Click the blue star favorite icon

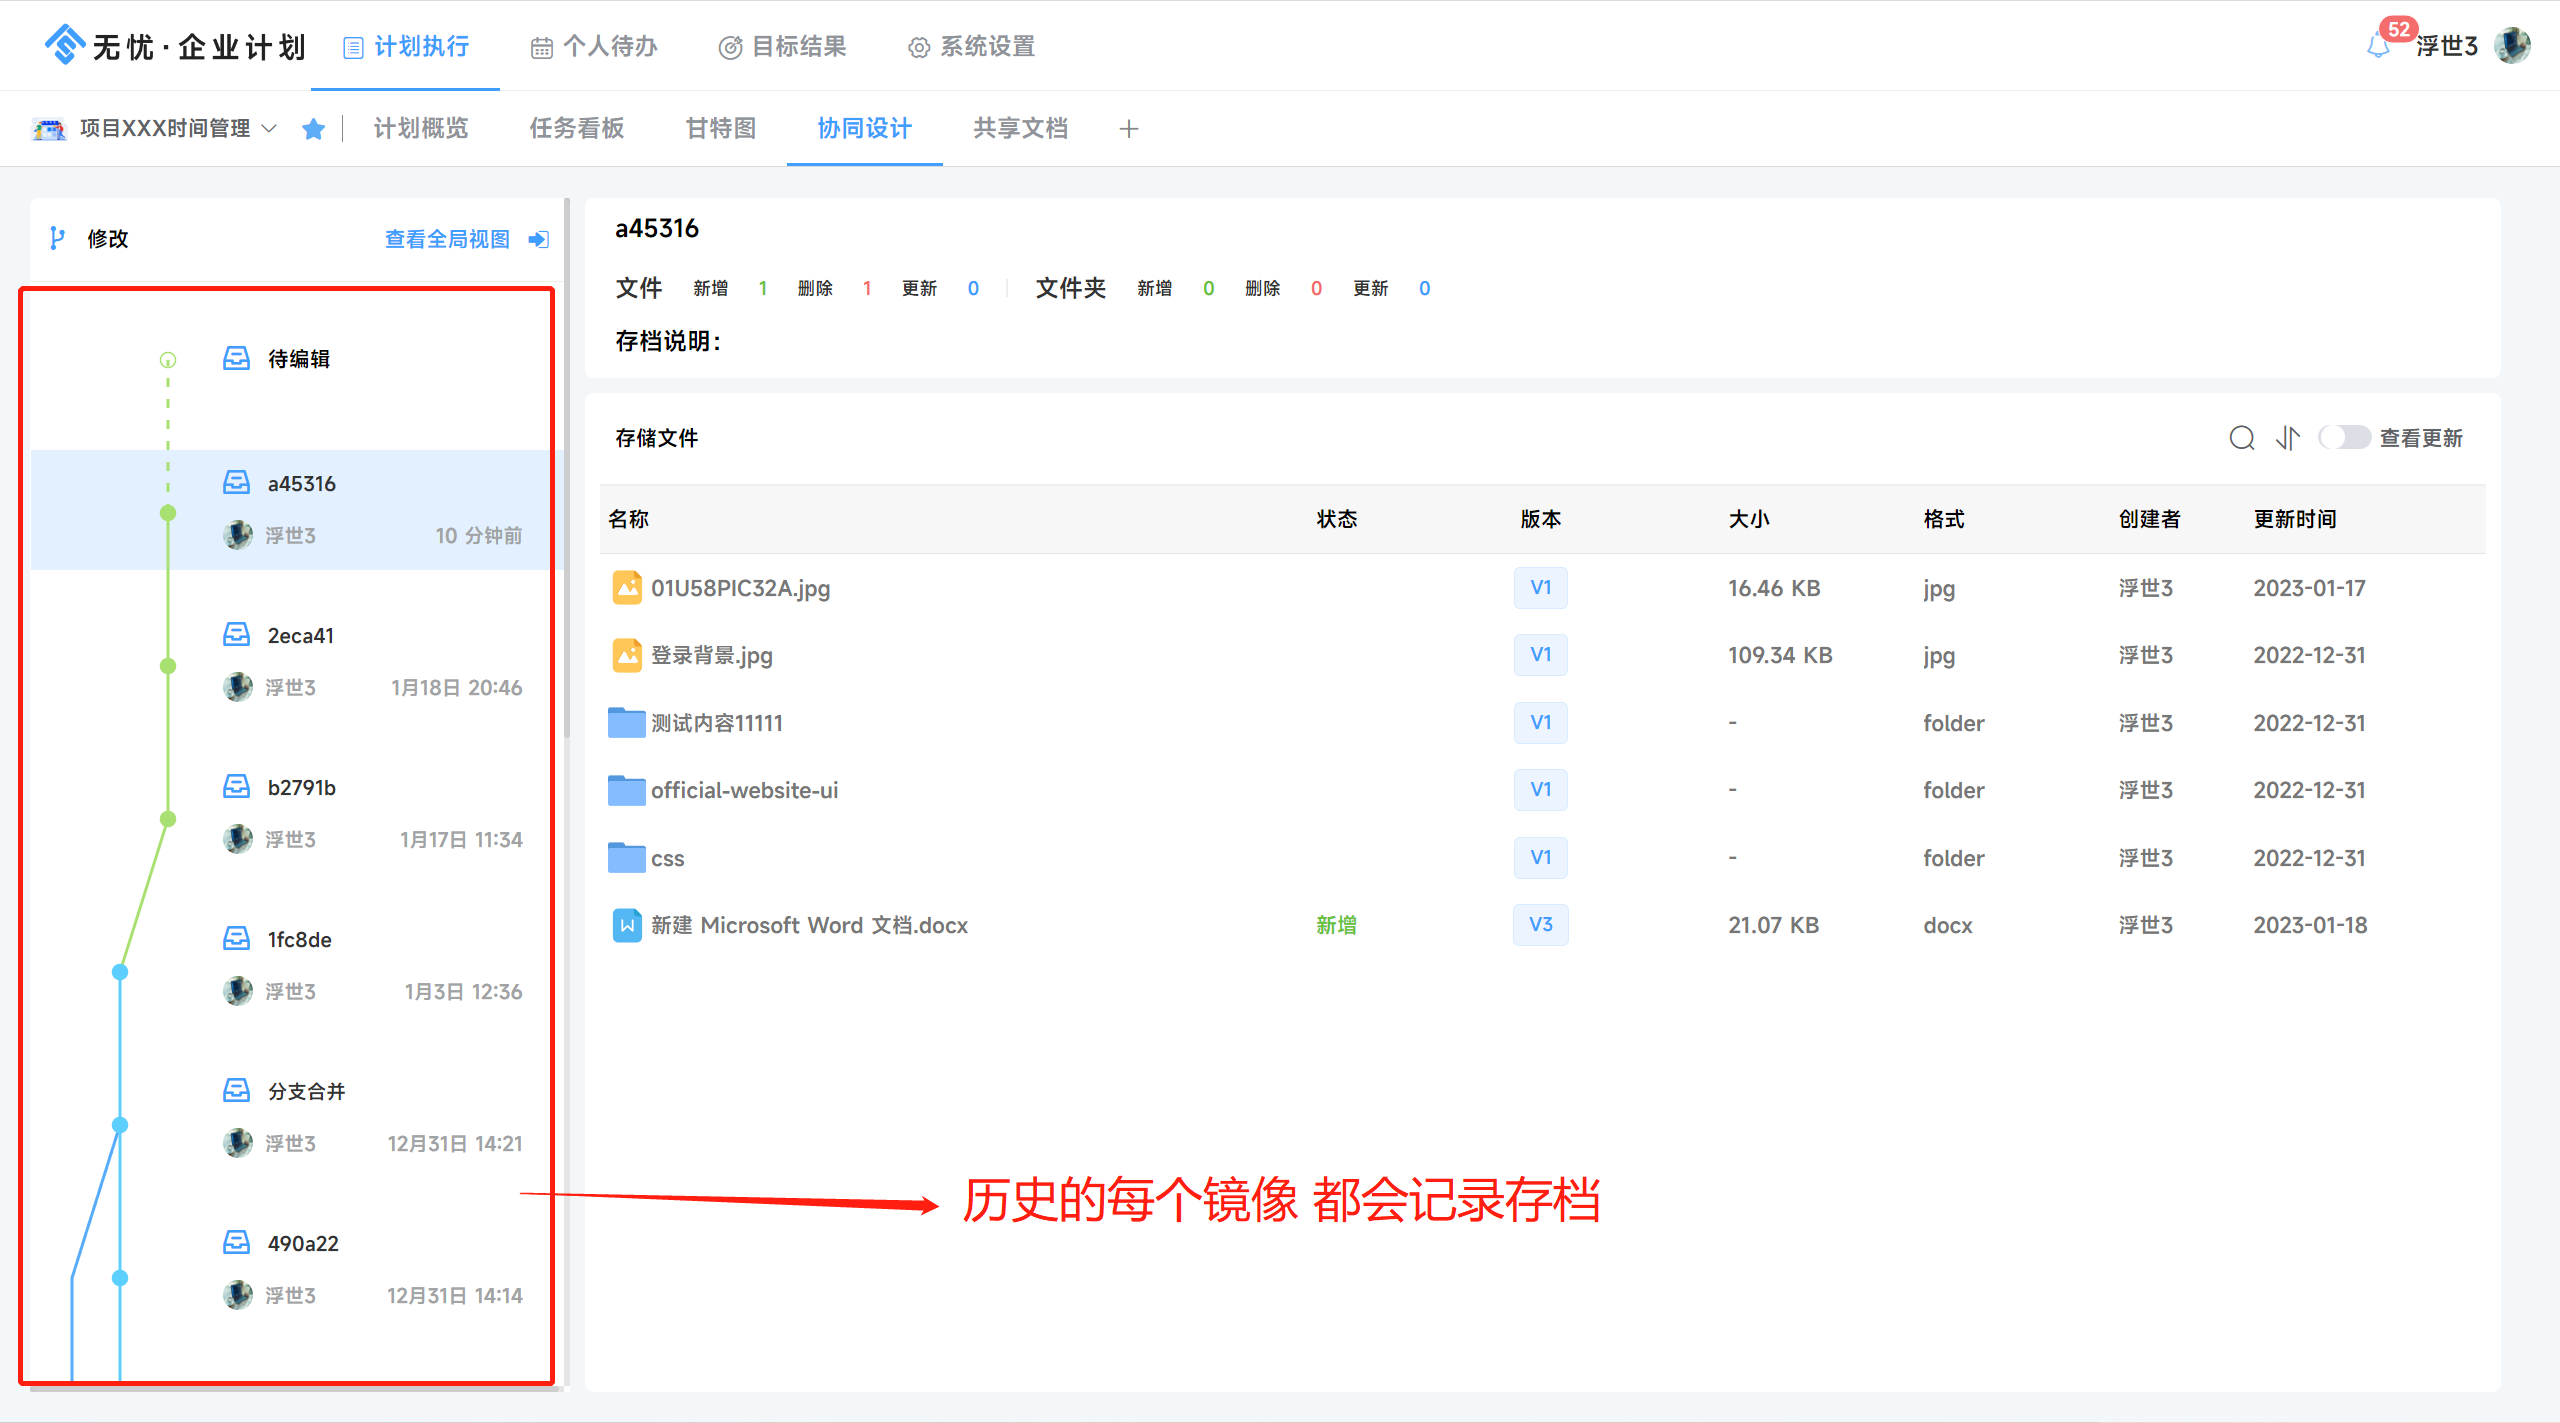[313, 129]
